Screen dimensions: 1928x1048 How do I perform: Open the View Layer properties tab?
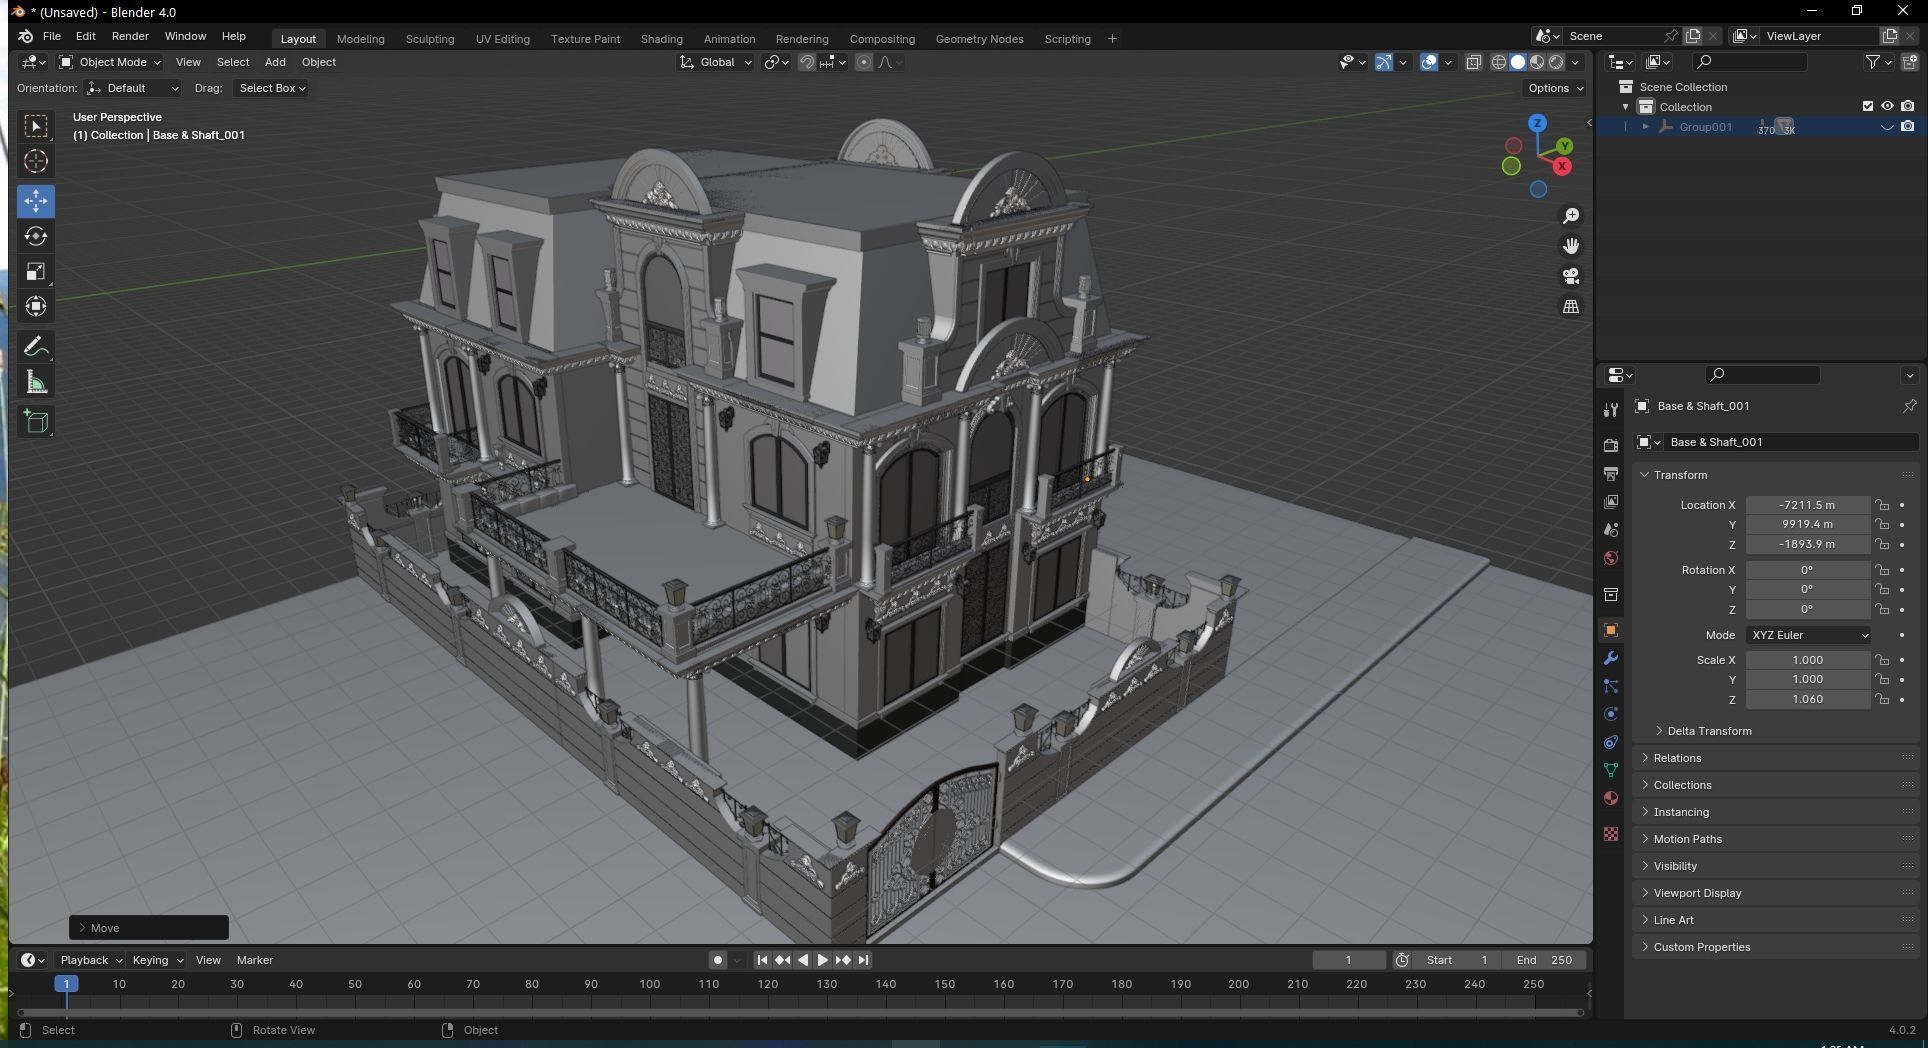(1611, 501)
